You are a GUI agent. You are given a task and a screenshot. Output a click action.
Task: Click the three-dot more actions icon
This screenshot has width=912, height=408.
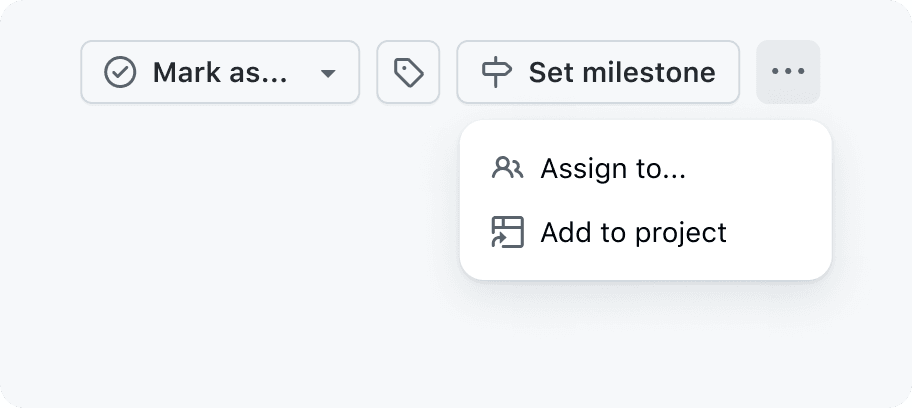click(x=788, y=72)
